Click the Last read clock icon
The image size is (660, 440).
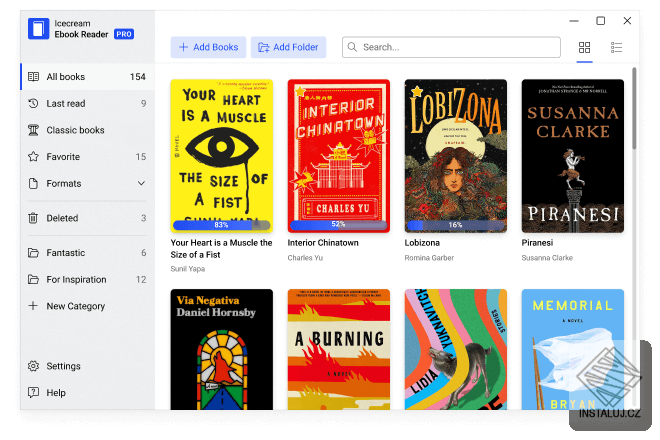(x=33, y=103)
